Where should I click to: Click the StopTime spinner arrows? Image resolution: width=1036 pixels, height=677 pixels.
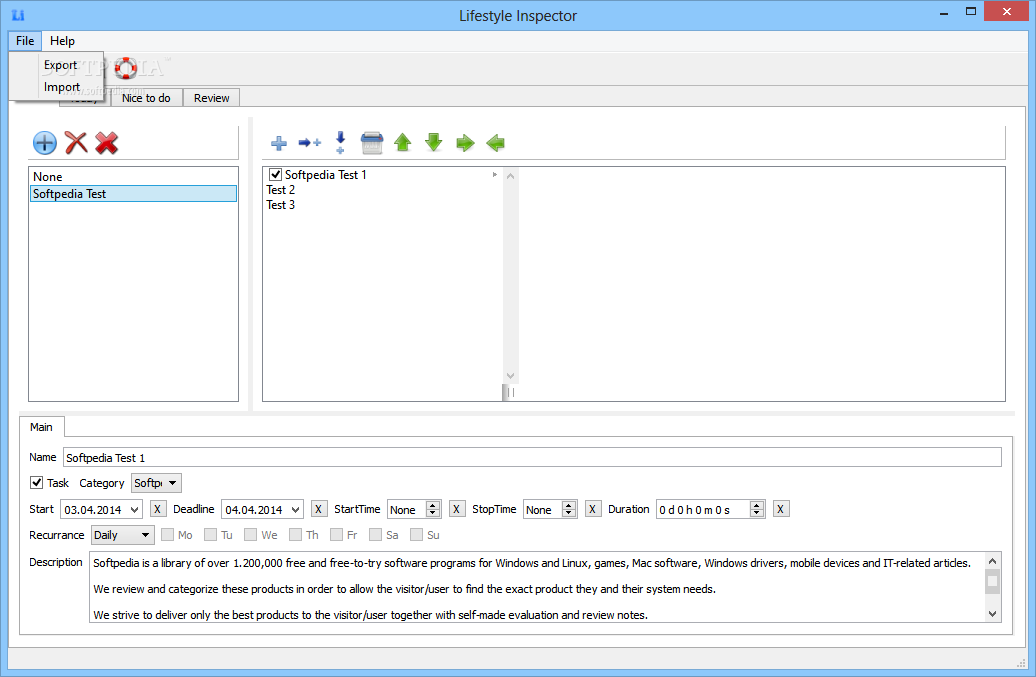[569, 509]
